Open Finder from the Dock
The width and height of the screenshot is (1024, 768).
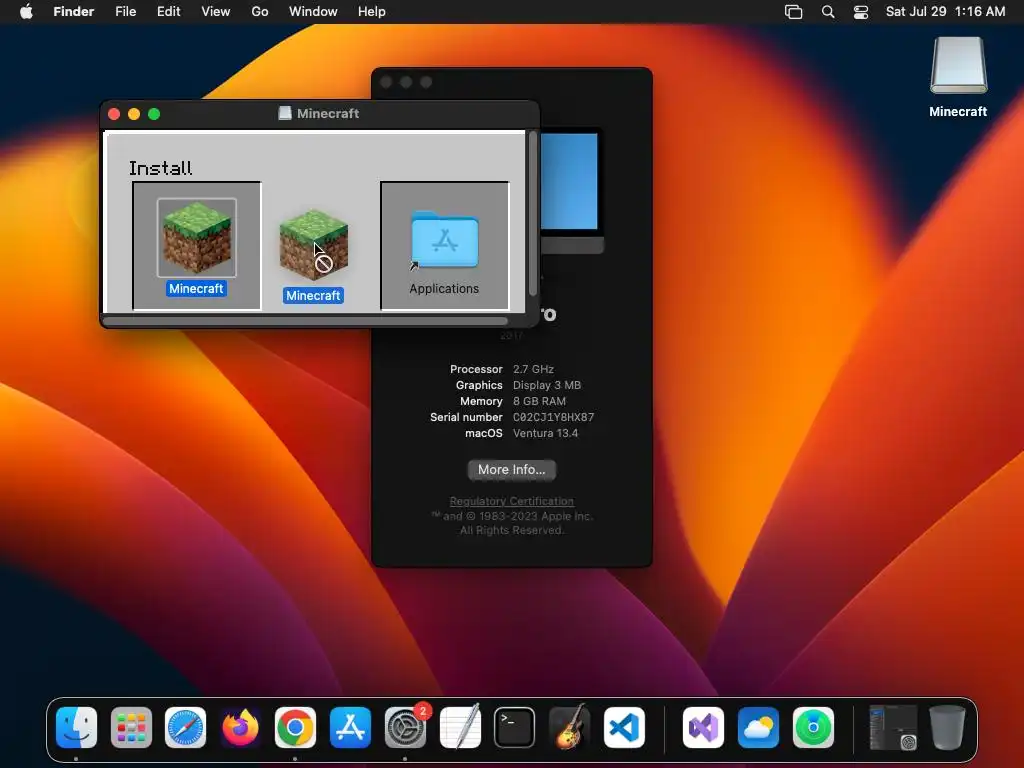(x=76, y=727)
